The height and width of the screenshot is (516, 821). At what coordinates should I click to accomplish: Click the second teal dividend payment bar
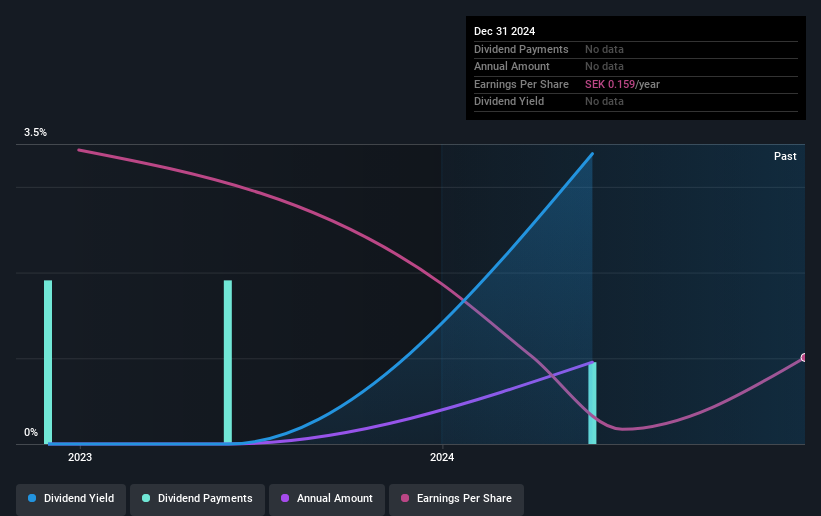228,362
